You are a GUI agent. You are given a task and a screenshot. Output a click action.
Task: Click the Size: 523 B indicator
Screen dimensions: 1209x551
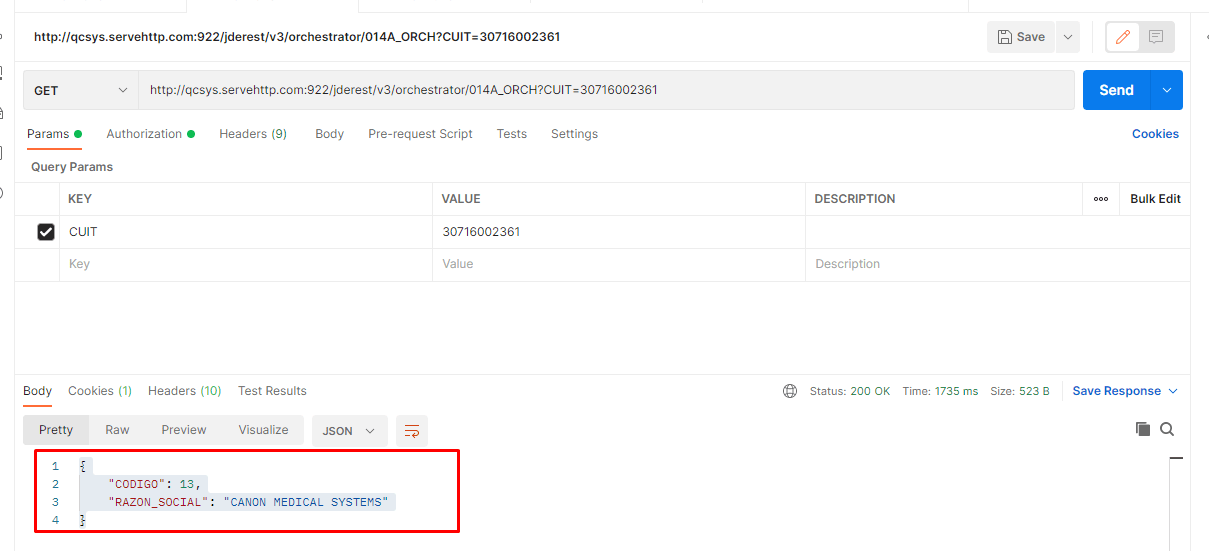(x=1020, y=391)
